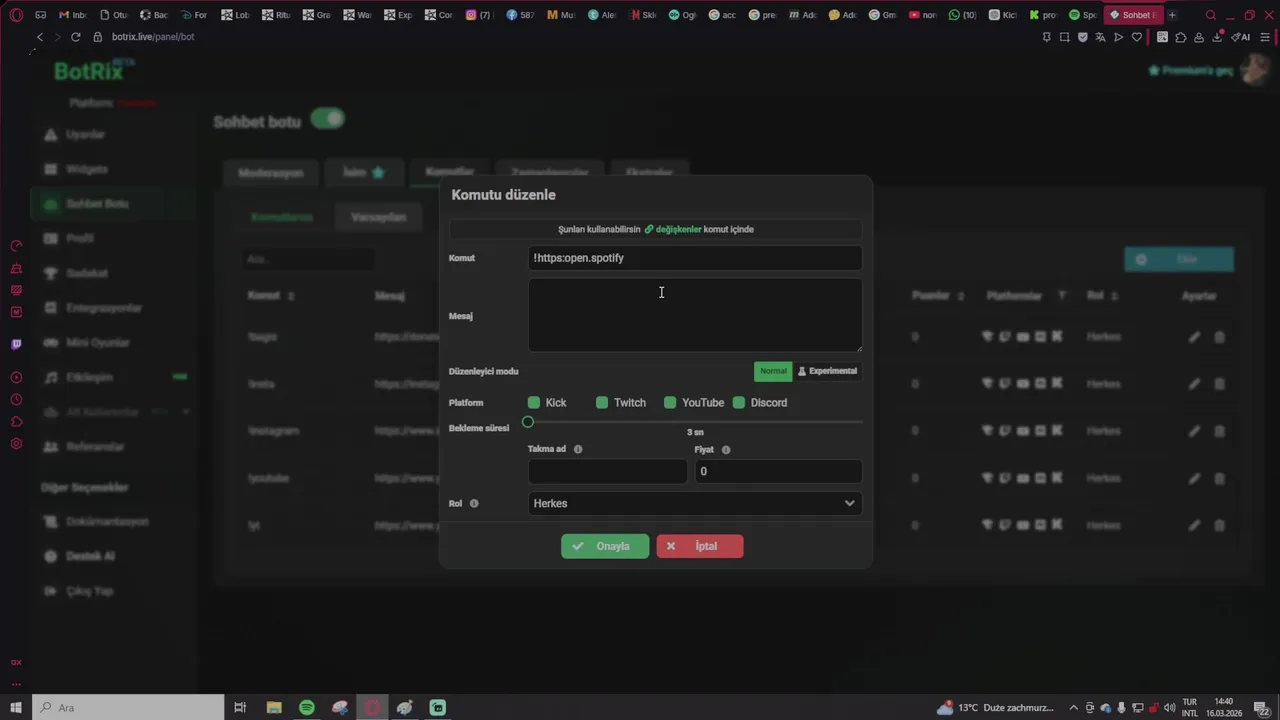Open Spotify from the Windows taskbar
The image size is (1280, 720).
coord(307,707)
